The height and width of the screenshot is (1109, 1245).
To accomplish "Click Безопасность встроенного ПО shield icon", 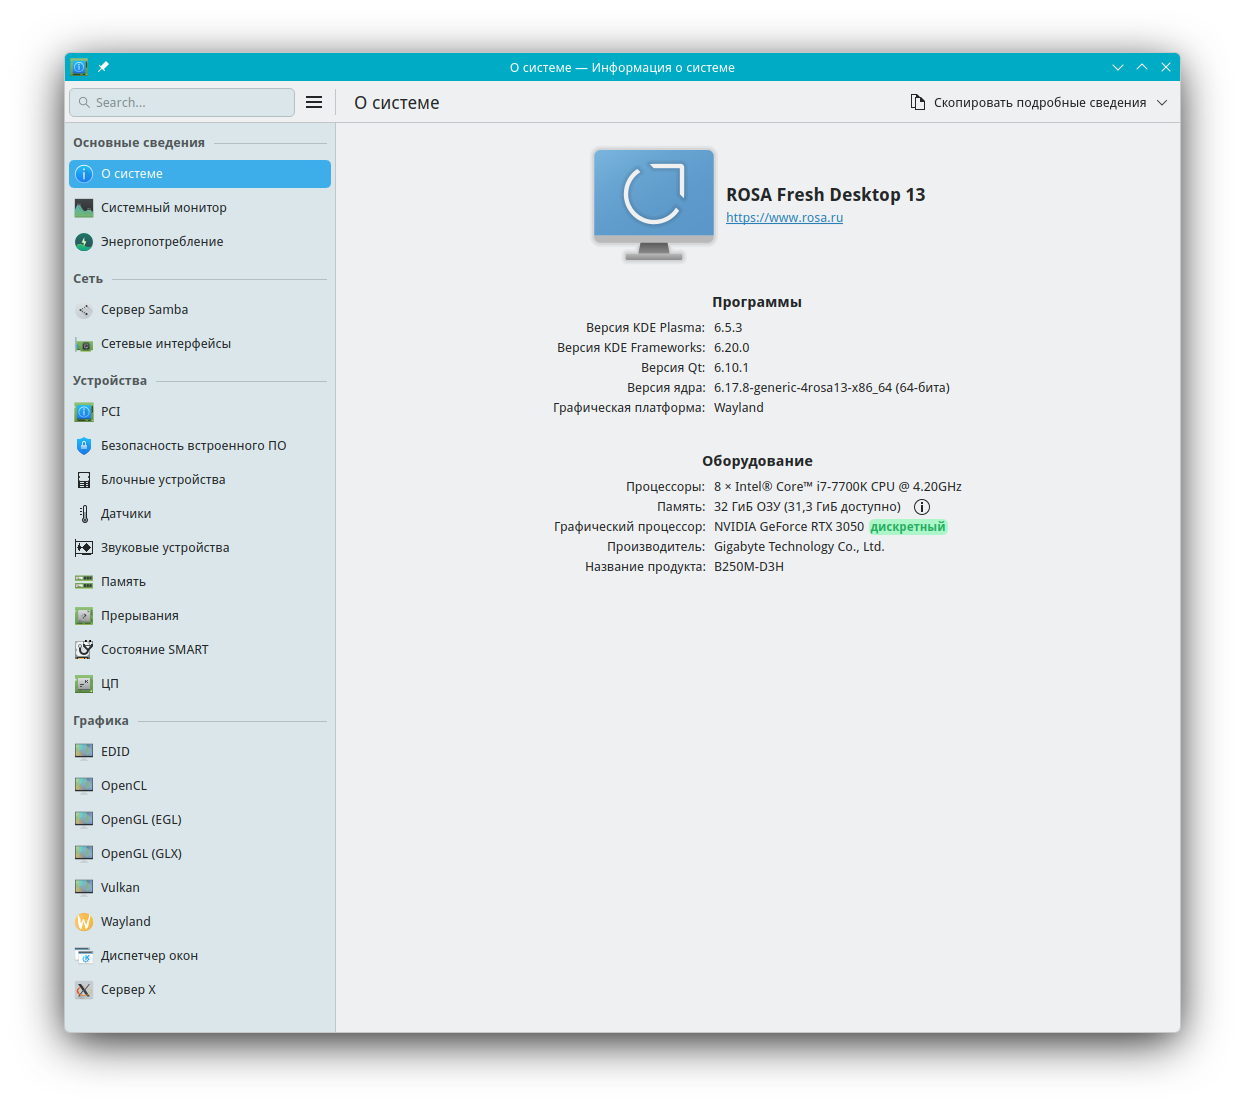I will click(x=84, y=446).
